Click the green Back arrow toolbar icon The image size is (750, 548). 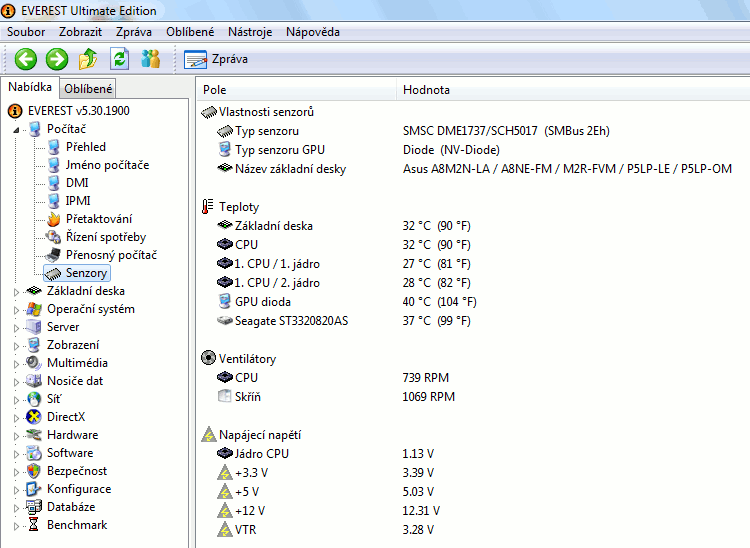coord(26,59)
